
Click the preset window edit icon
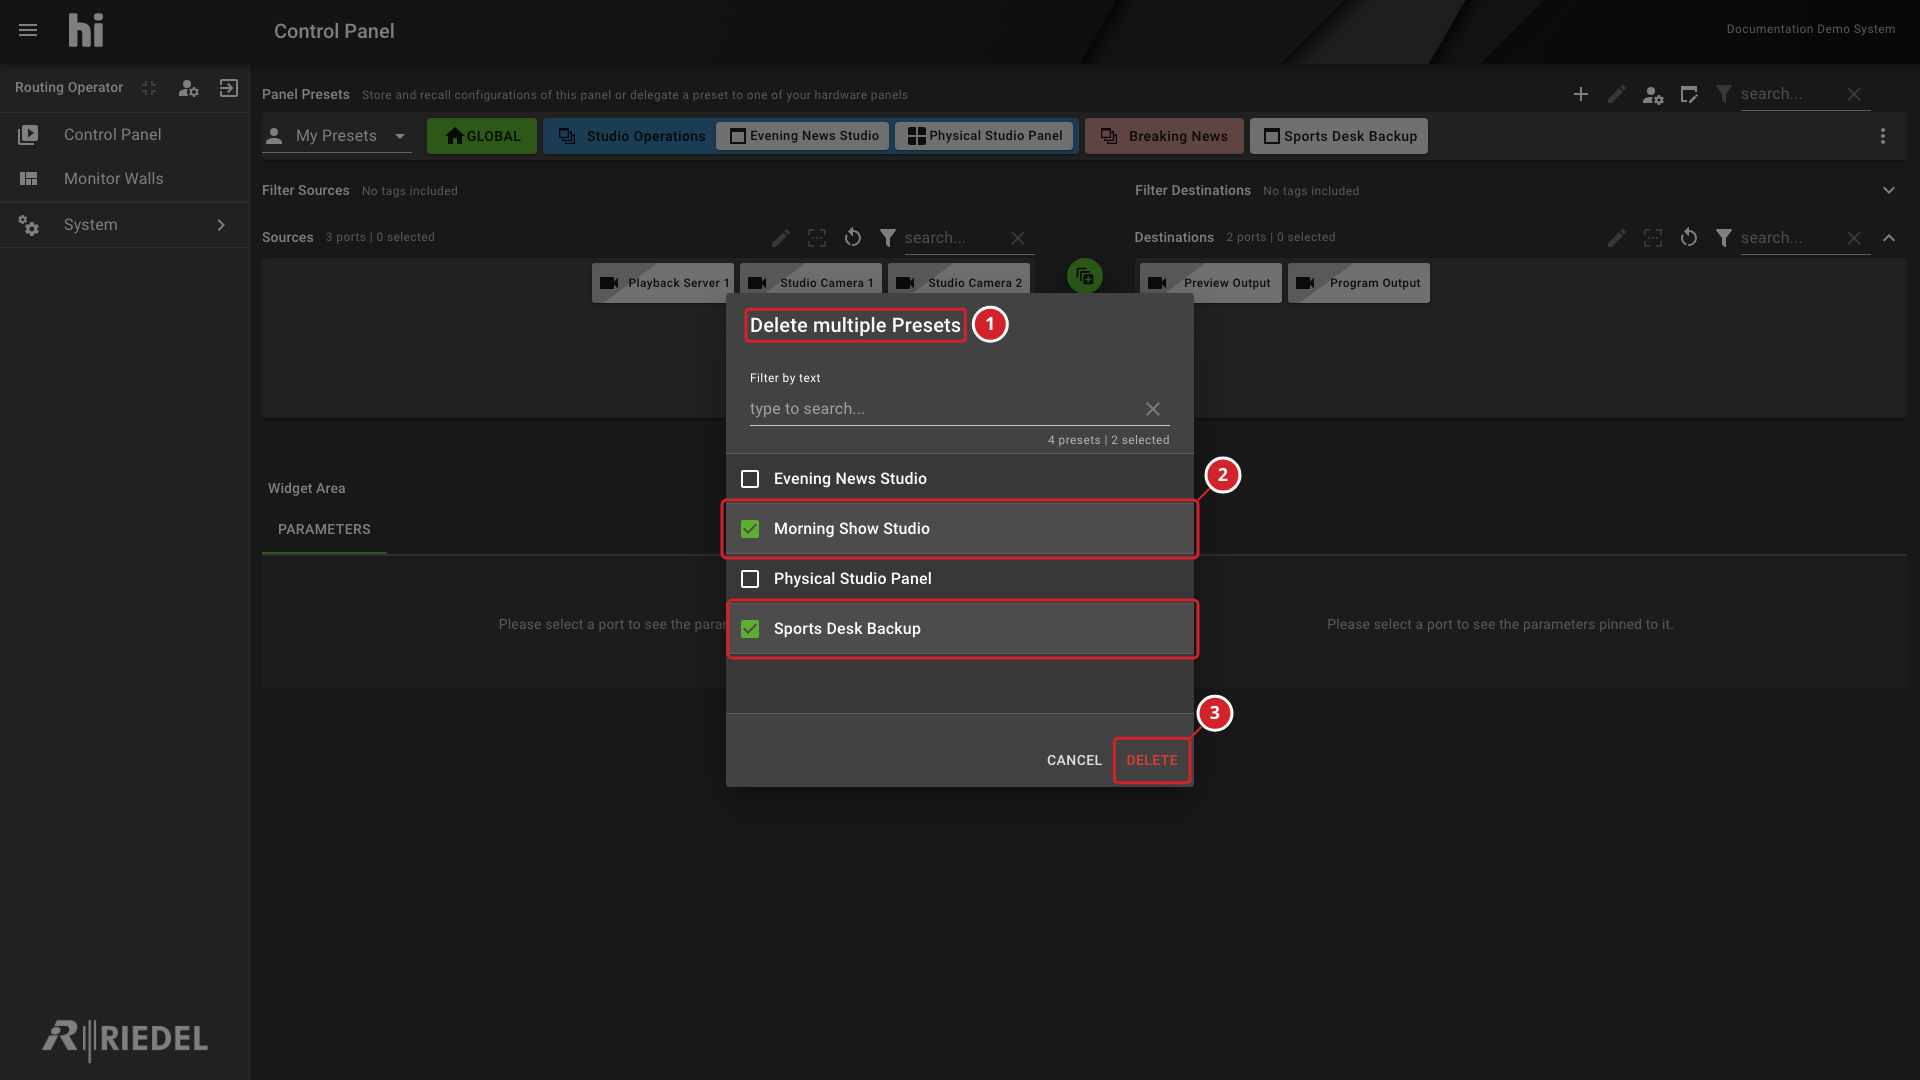1689,94
